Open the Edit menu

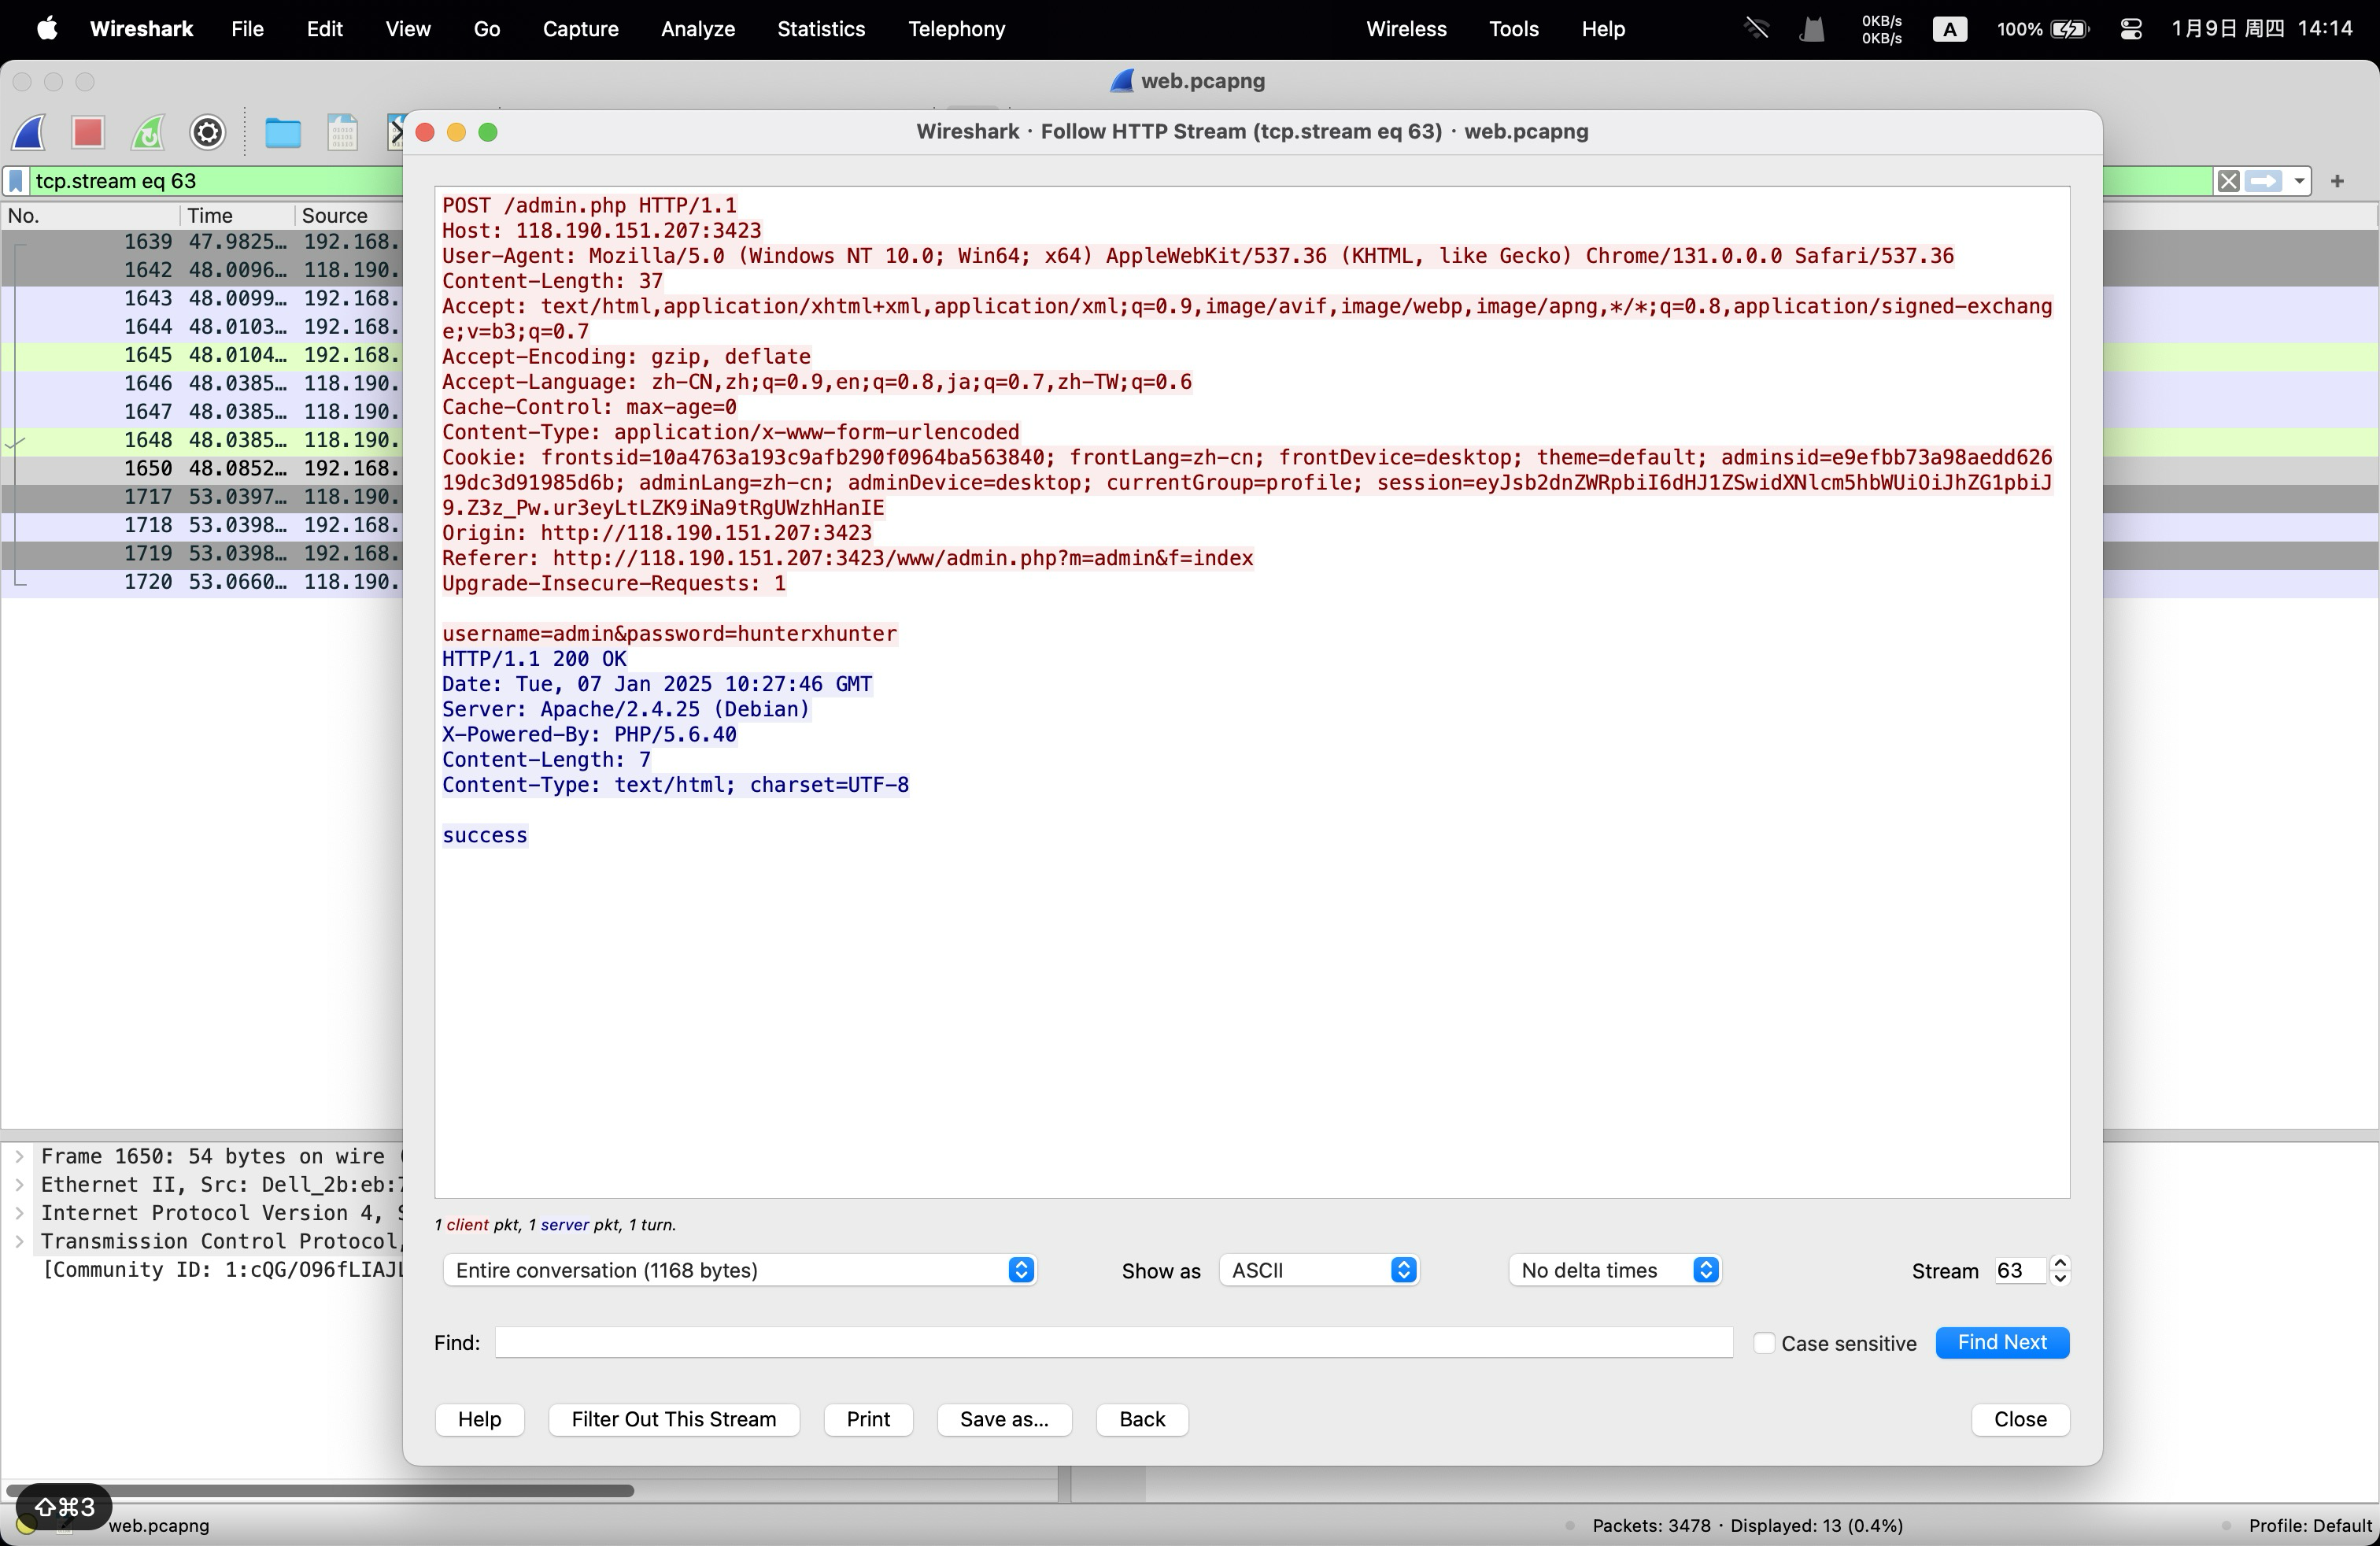(324, 29)
